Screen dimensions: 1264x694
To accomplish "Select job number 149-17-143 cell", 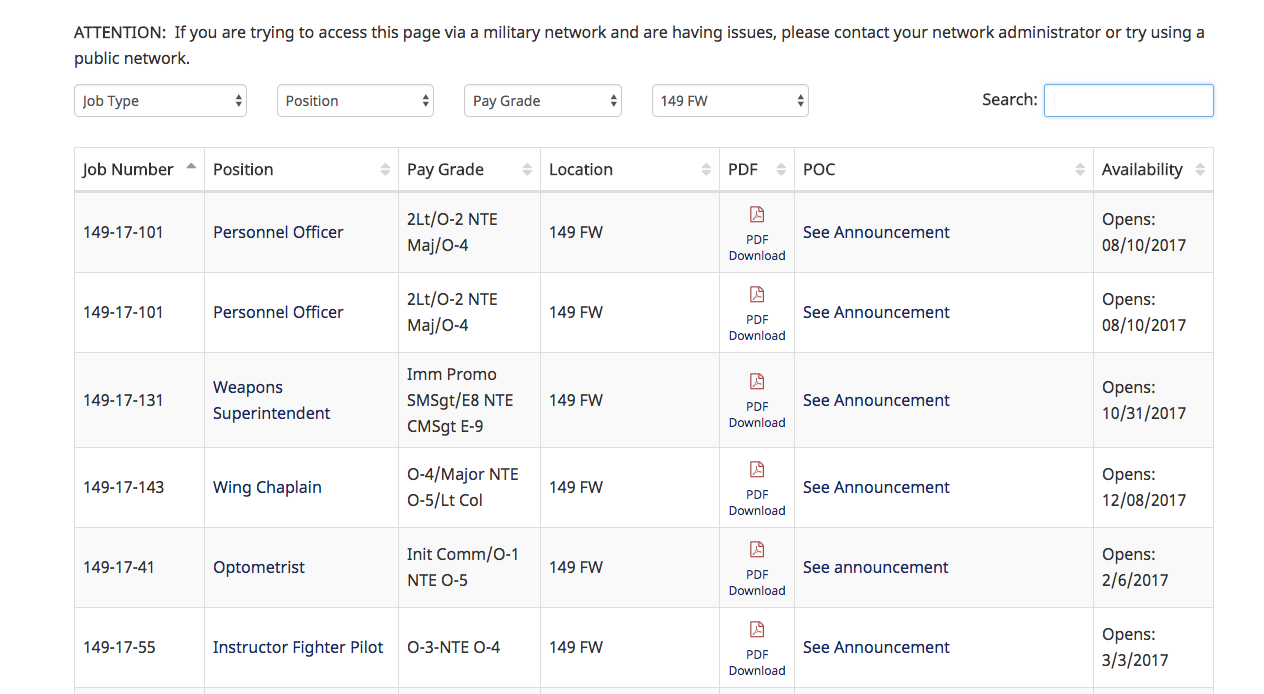I will pyautogui.click(x=140, y=487).
